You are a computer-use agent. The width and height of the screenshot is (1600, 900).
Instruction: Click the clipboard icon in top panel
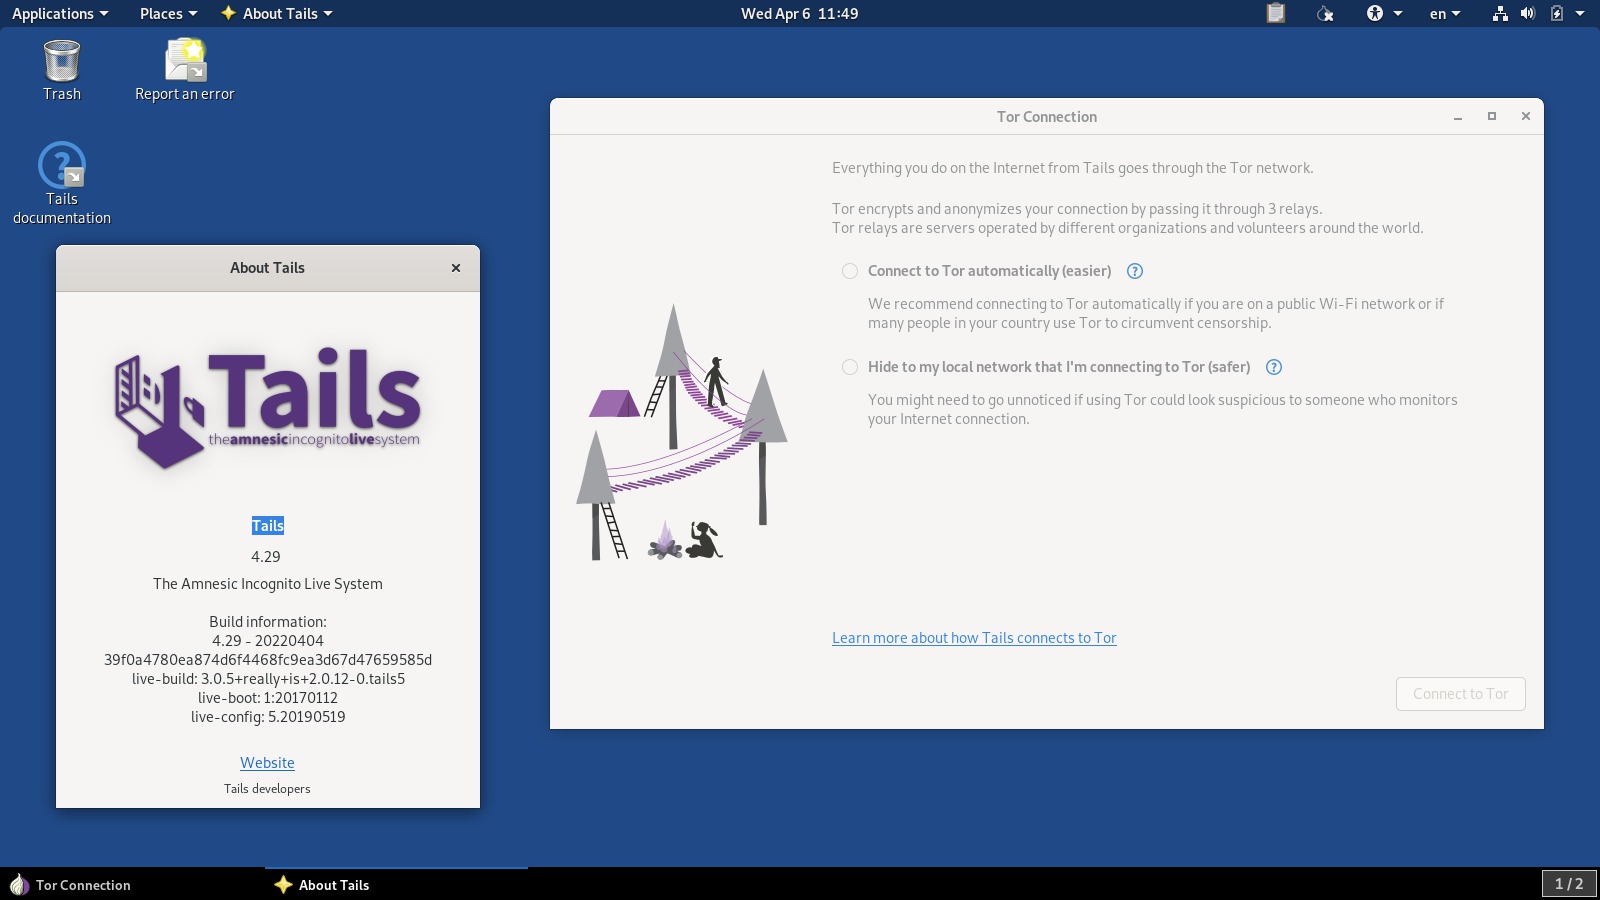tap(1275, 13)
